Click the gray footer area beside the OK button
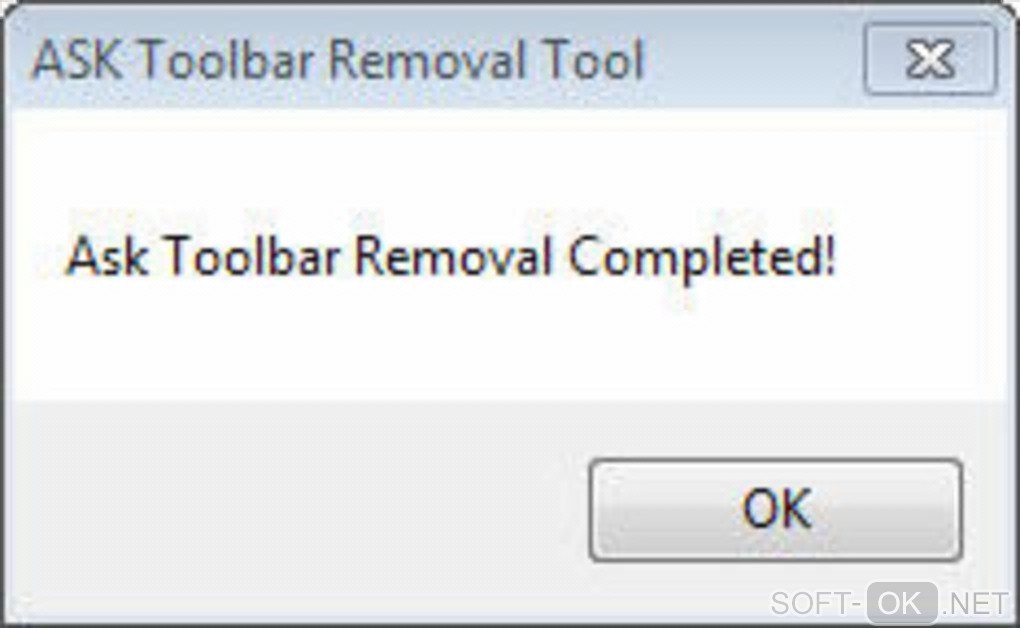The width and height of the screenshot is (1020, 628). tap(299, 510)
